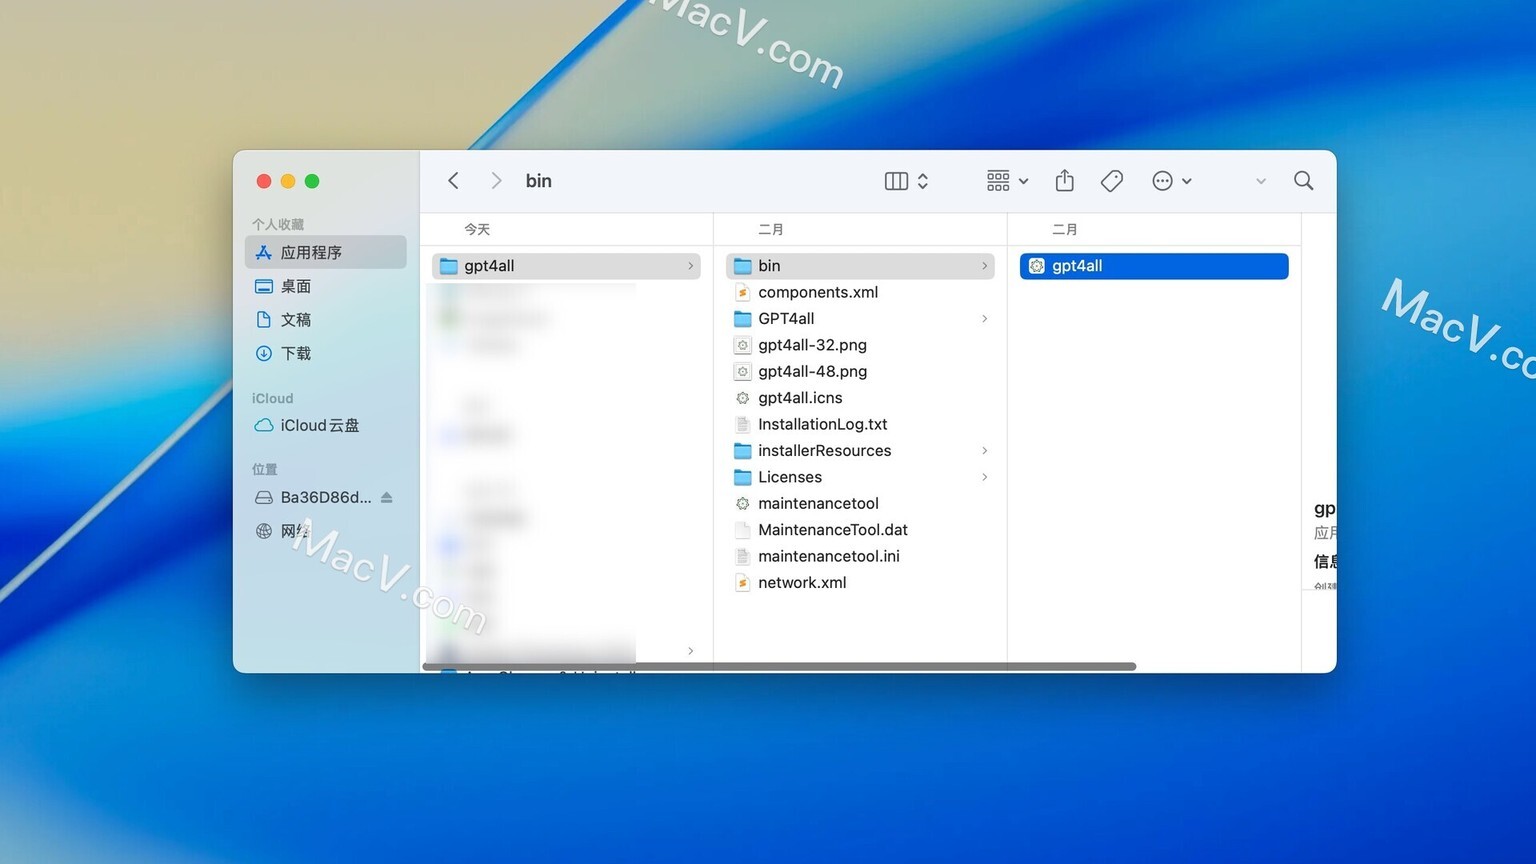
Task: Go back with the left chevron button
Action: point(453,181)
